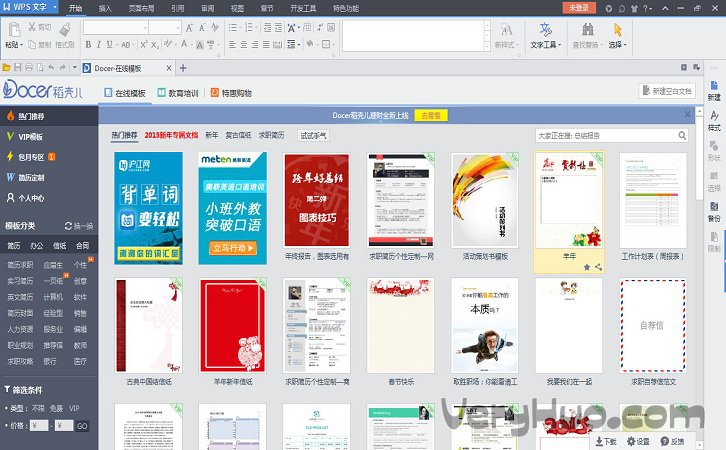Click the Undo arrow icon
This screenshot has width=726, height=450.
[x=51, y=68]
